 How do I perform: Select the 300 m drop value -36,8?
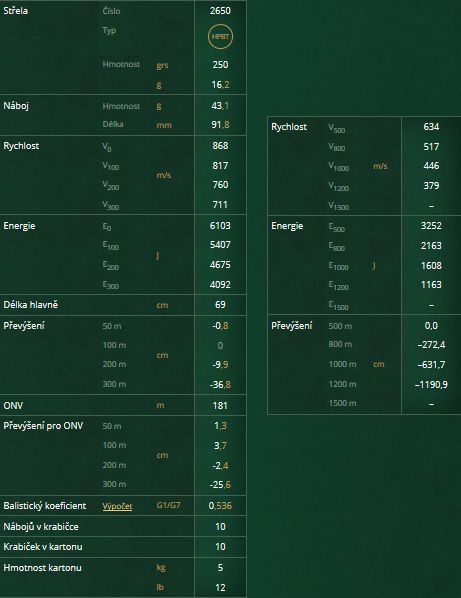point(220,384)
